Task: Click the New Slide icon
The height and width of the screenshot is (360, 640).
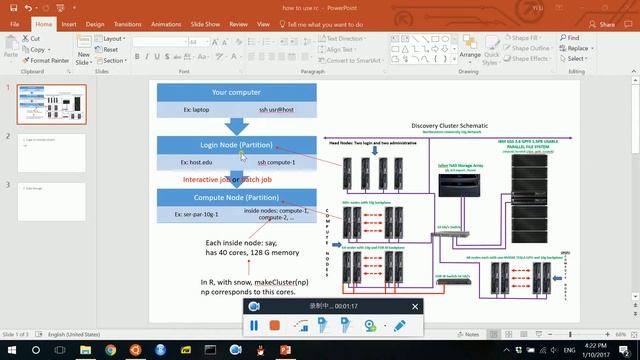Action: pyautogui.click(x=84, y=42)
